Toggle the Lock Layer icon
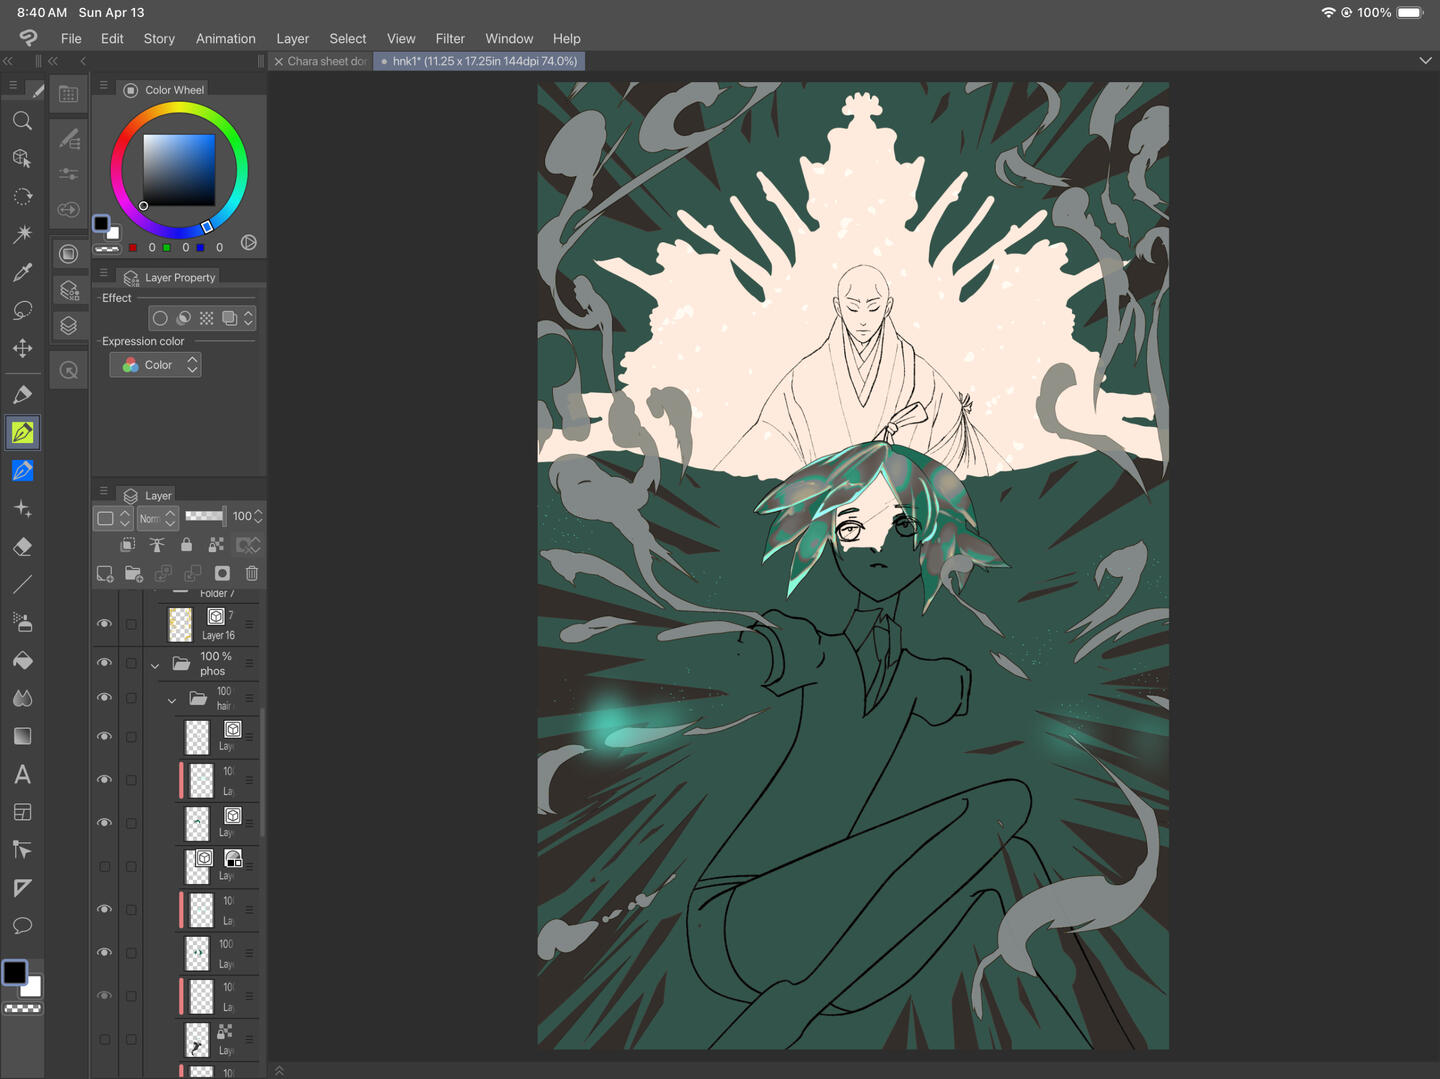 click(186, 545)
